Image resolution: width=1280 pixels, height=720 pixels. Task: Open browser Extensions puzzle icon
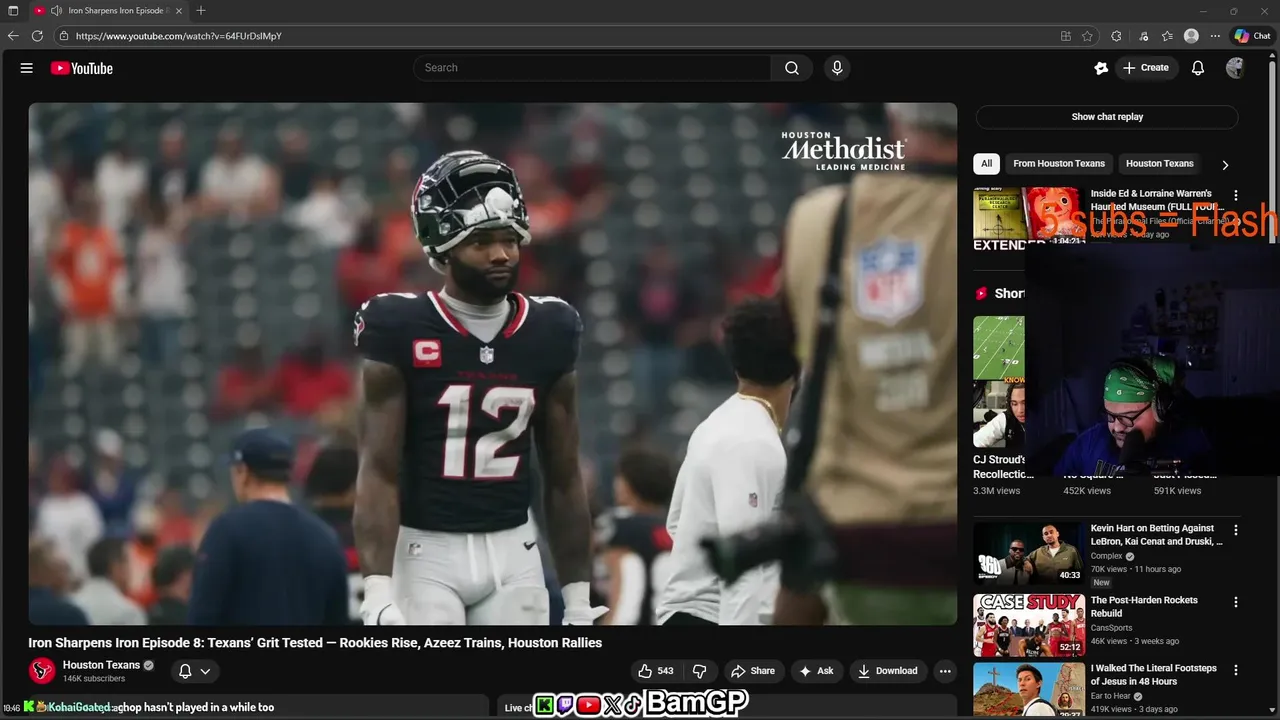tap(1116, 36)
